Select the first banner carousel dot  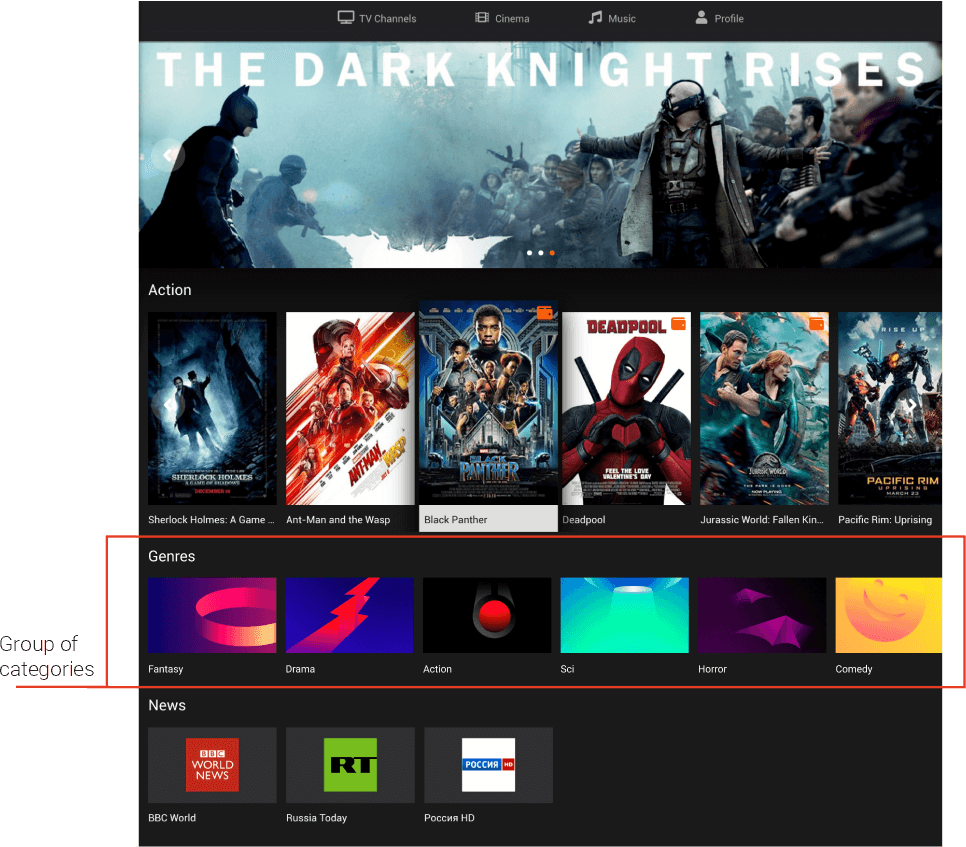(x=529, y=253)
